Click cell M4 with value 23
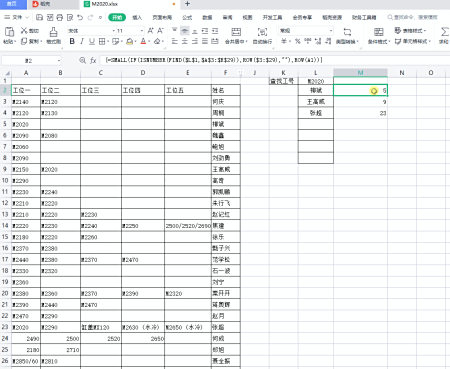 pyautogui.click(x=360, y=113)
